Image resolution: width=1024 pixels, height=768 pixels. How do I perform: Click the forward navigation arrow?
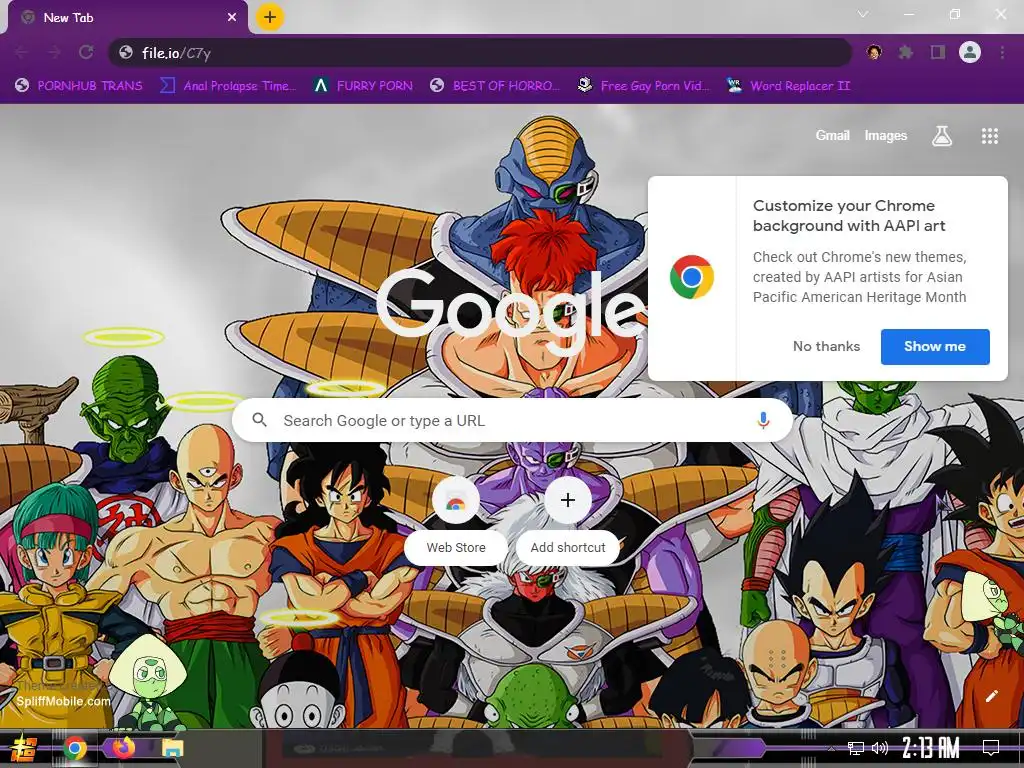[x=54, y=52]
